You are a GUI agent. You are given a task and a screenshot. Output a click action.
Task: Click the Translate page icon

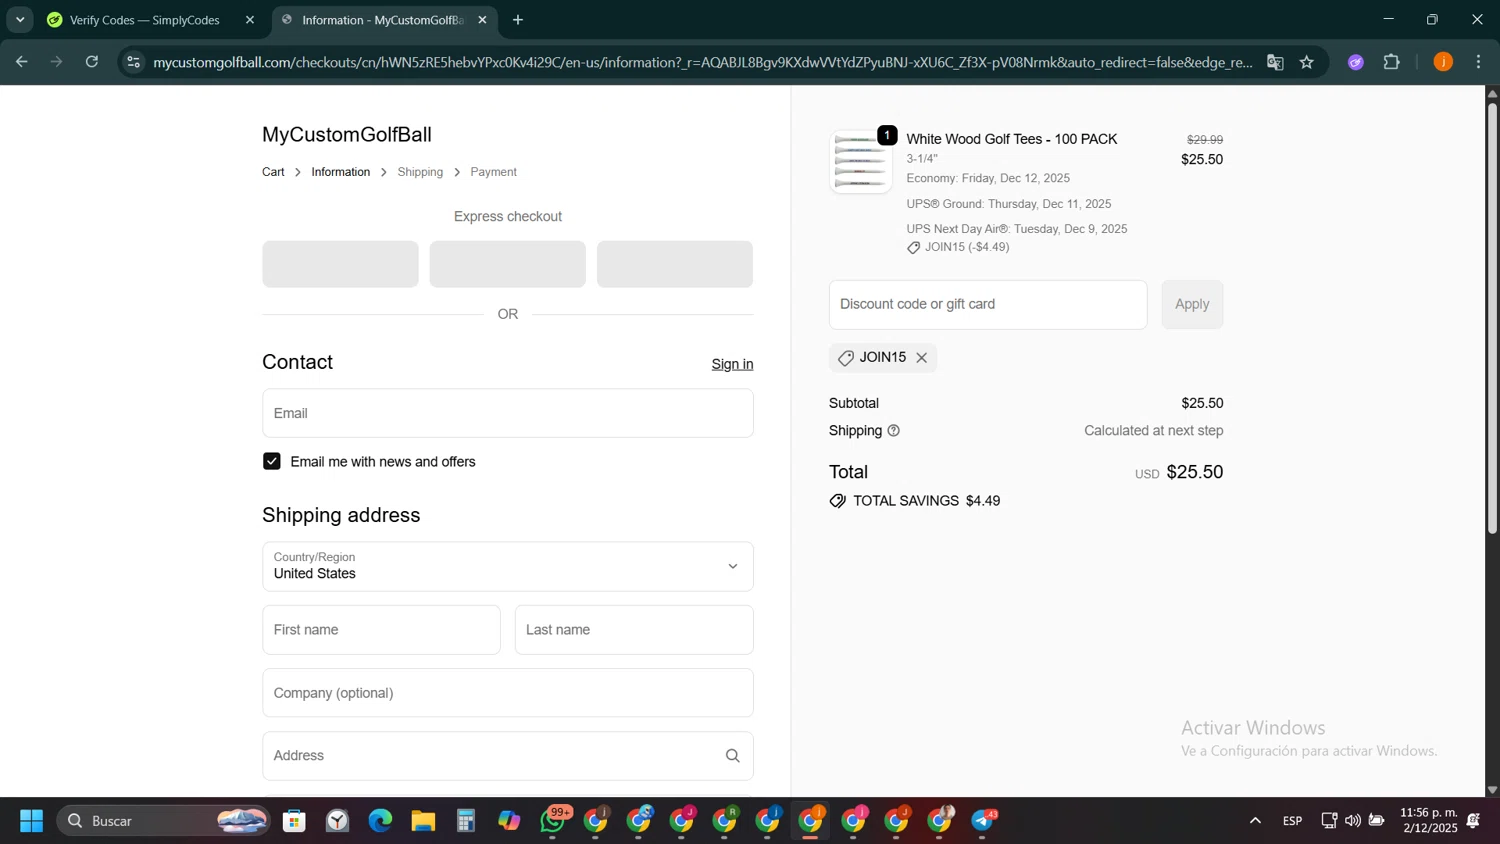(1275, 62)
